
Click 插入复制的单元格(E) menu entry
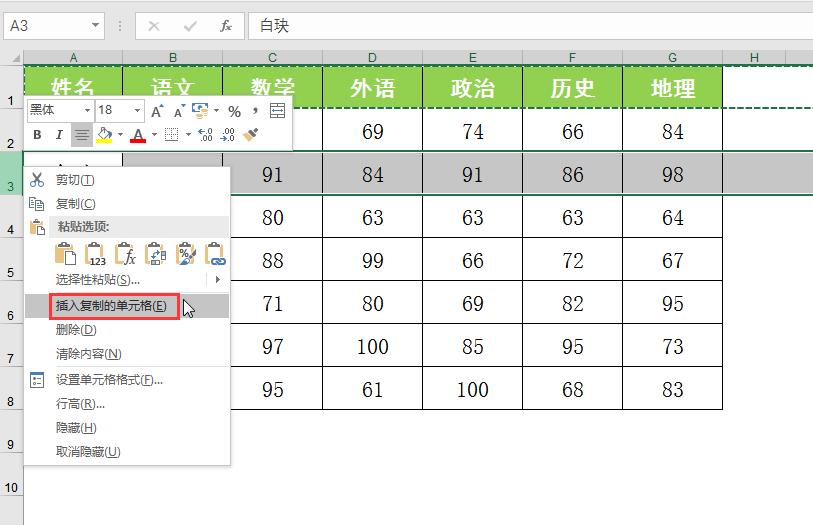coord(127,306)
